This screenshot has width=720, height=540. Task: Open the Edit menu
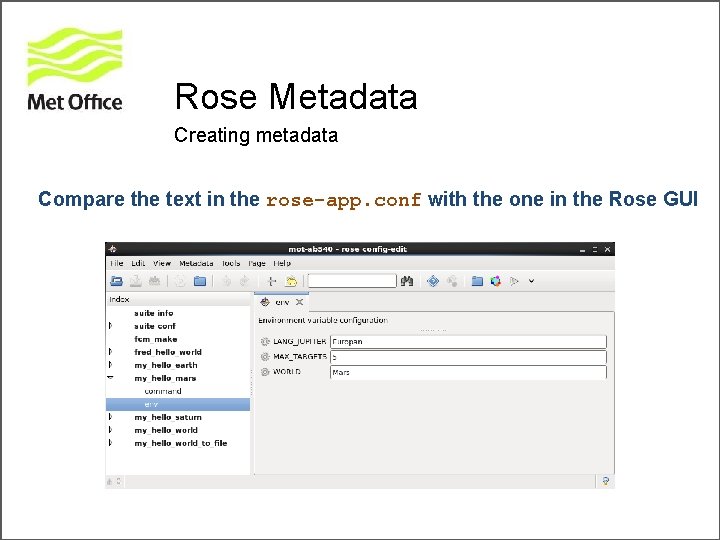pos(138,263)
